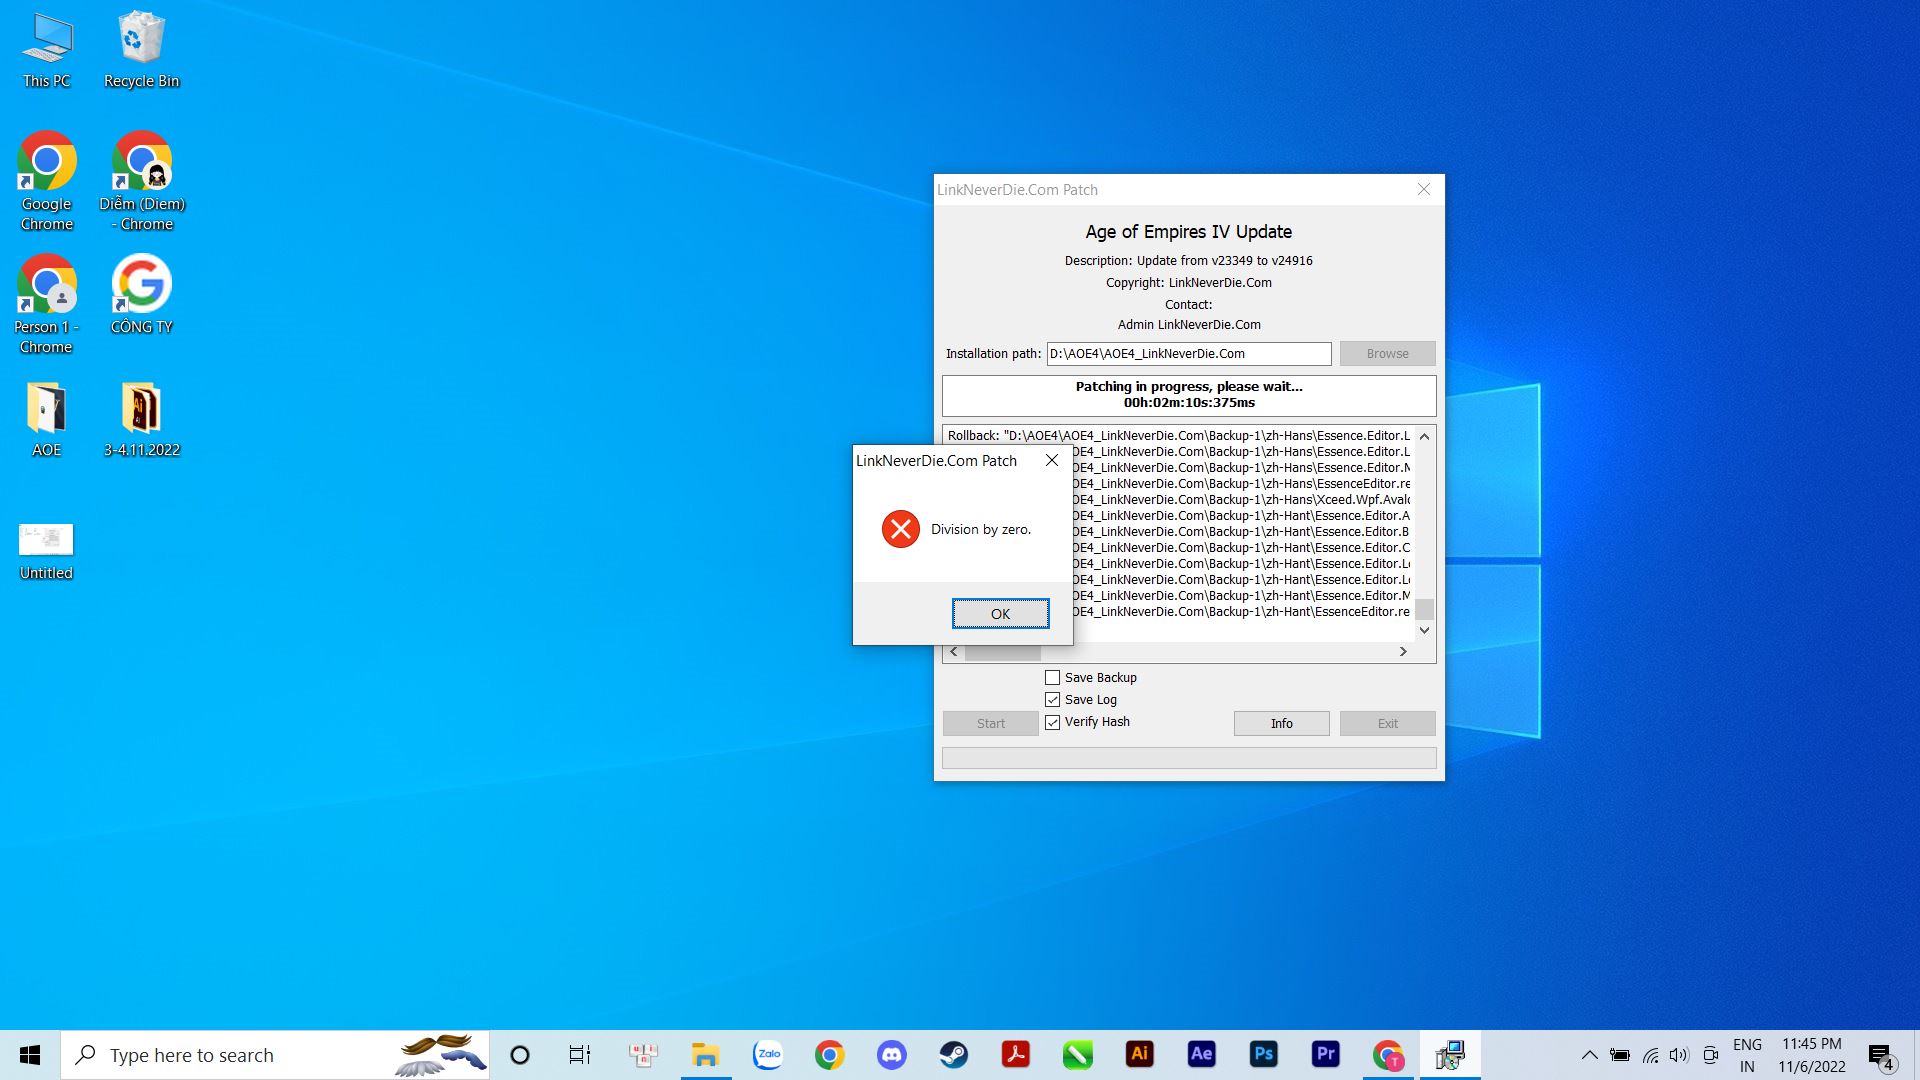
Task: Open Adobe After Effects from taskbar
Action: click(x=1201, y=1054)
